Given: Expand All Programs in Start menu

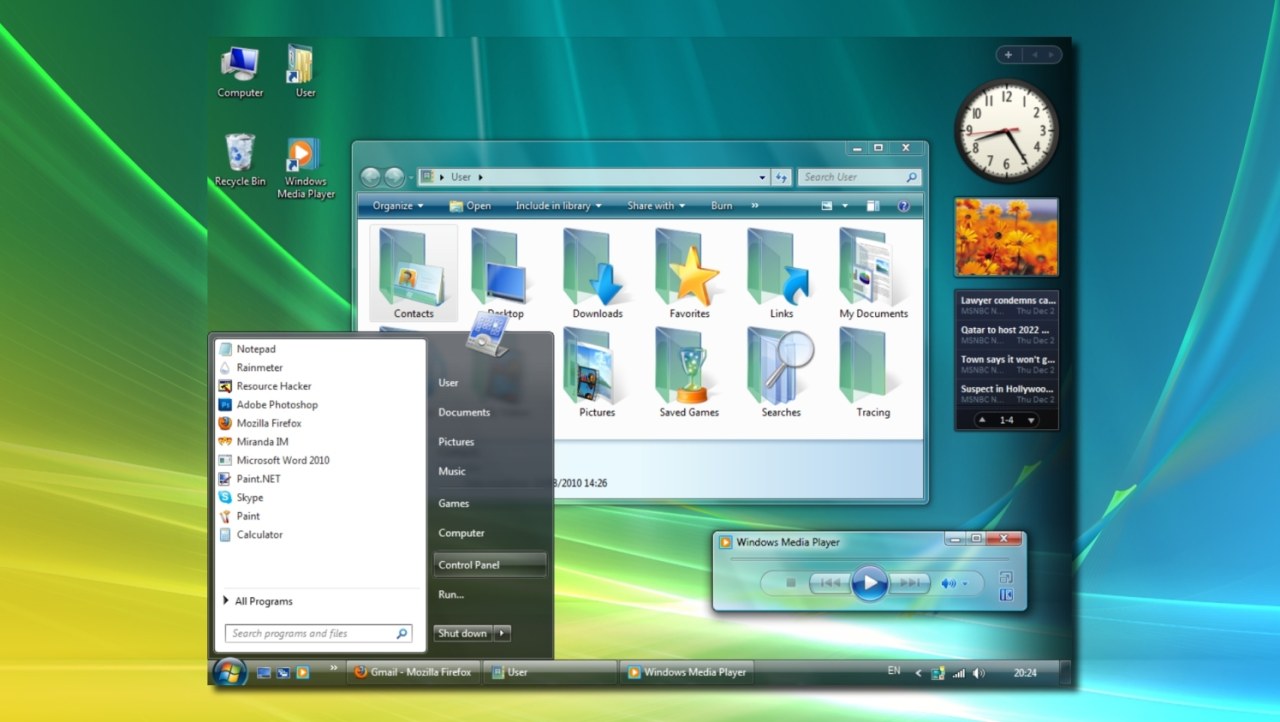Looking at the screenshot, I should (258, 601).
